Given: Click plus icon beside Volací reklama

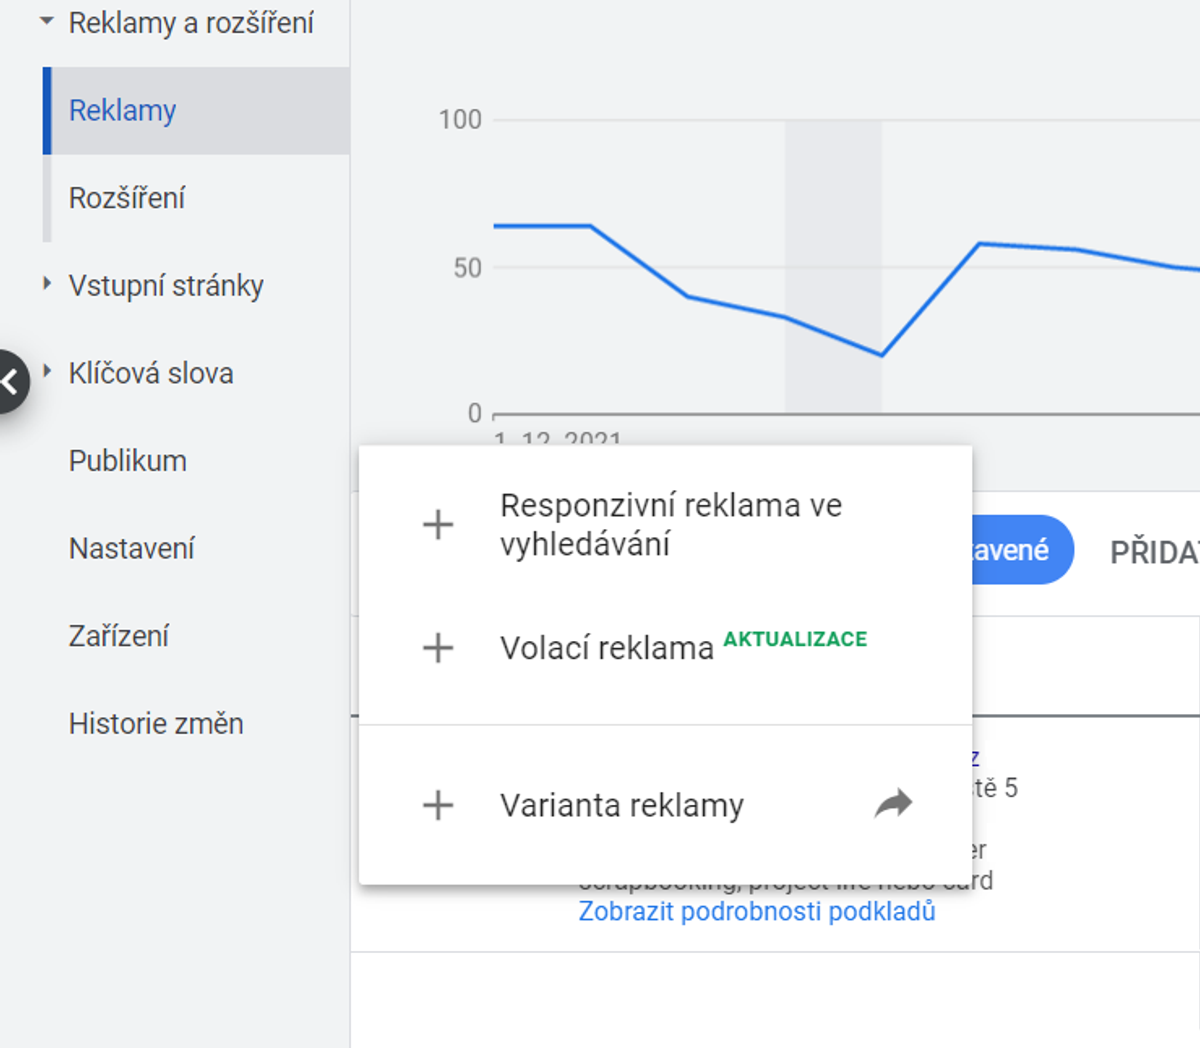Looking at the screenshot, I should (x=438, y=648).
